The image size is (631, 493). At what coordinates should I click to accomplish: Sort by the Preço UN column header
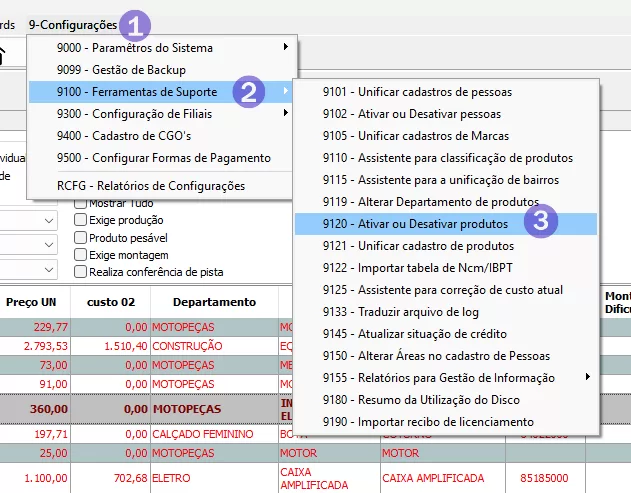click(36, 301)
